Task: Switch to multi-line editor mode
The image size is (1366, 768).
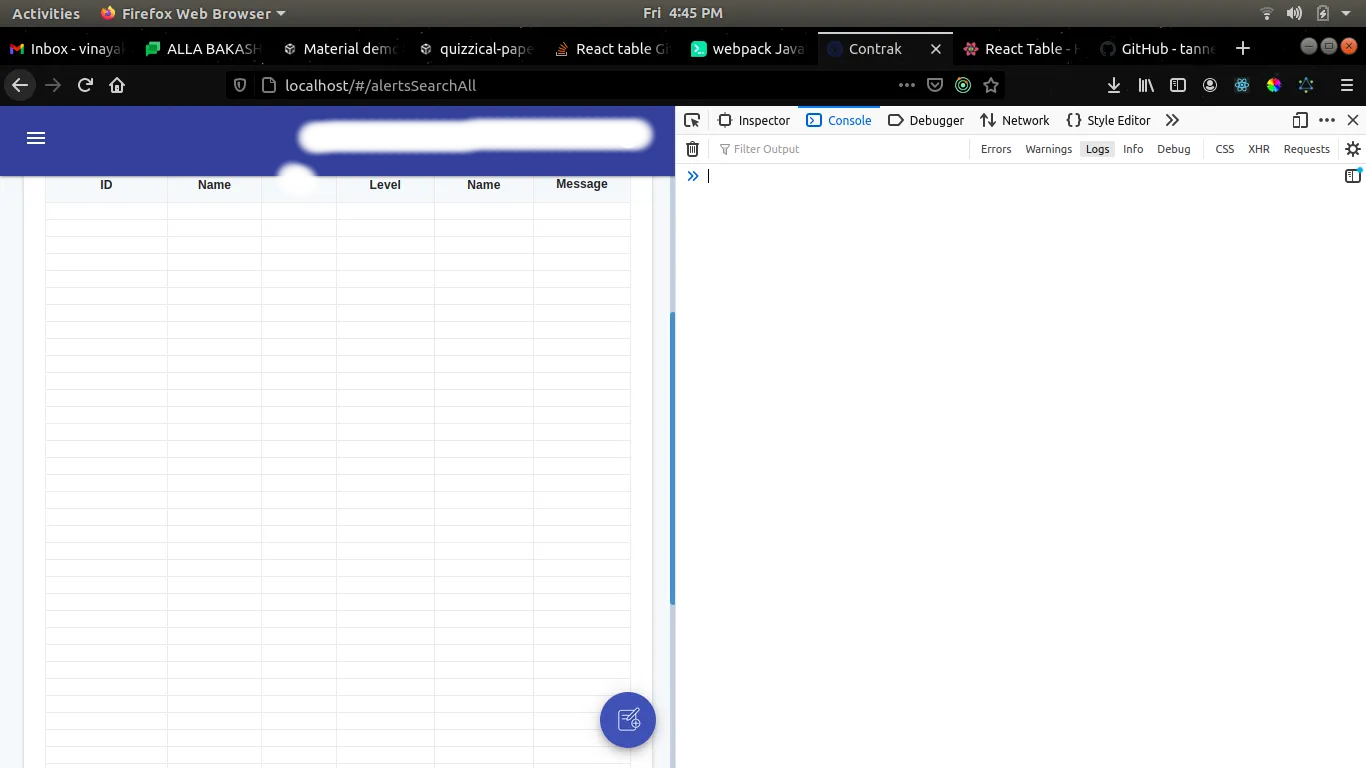Action: tap(1353, 176)
